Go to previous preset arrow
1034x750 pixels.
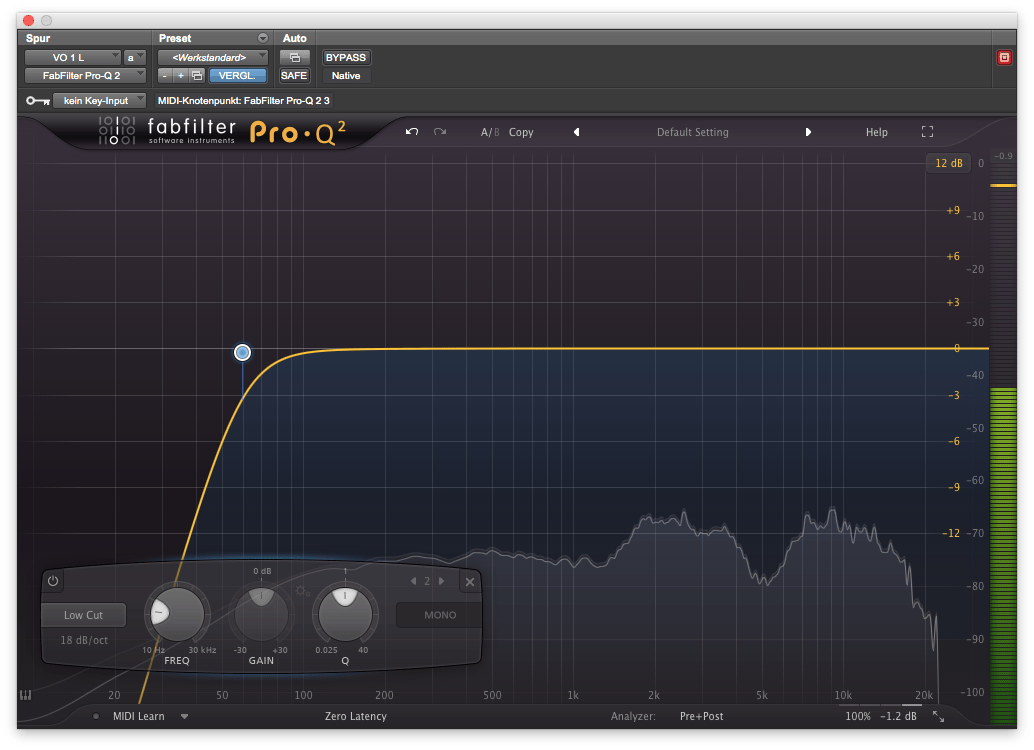point(576,132)
